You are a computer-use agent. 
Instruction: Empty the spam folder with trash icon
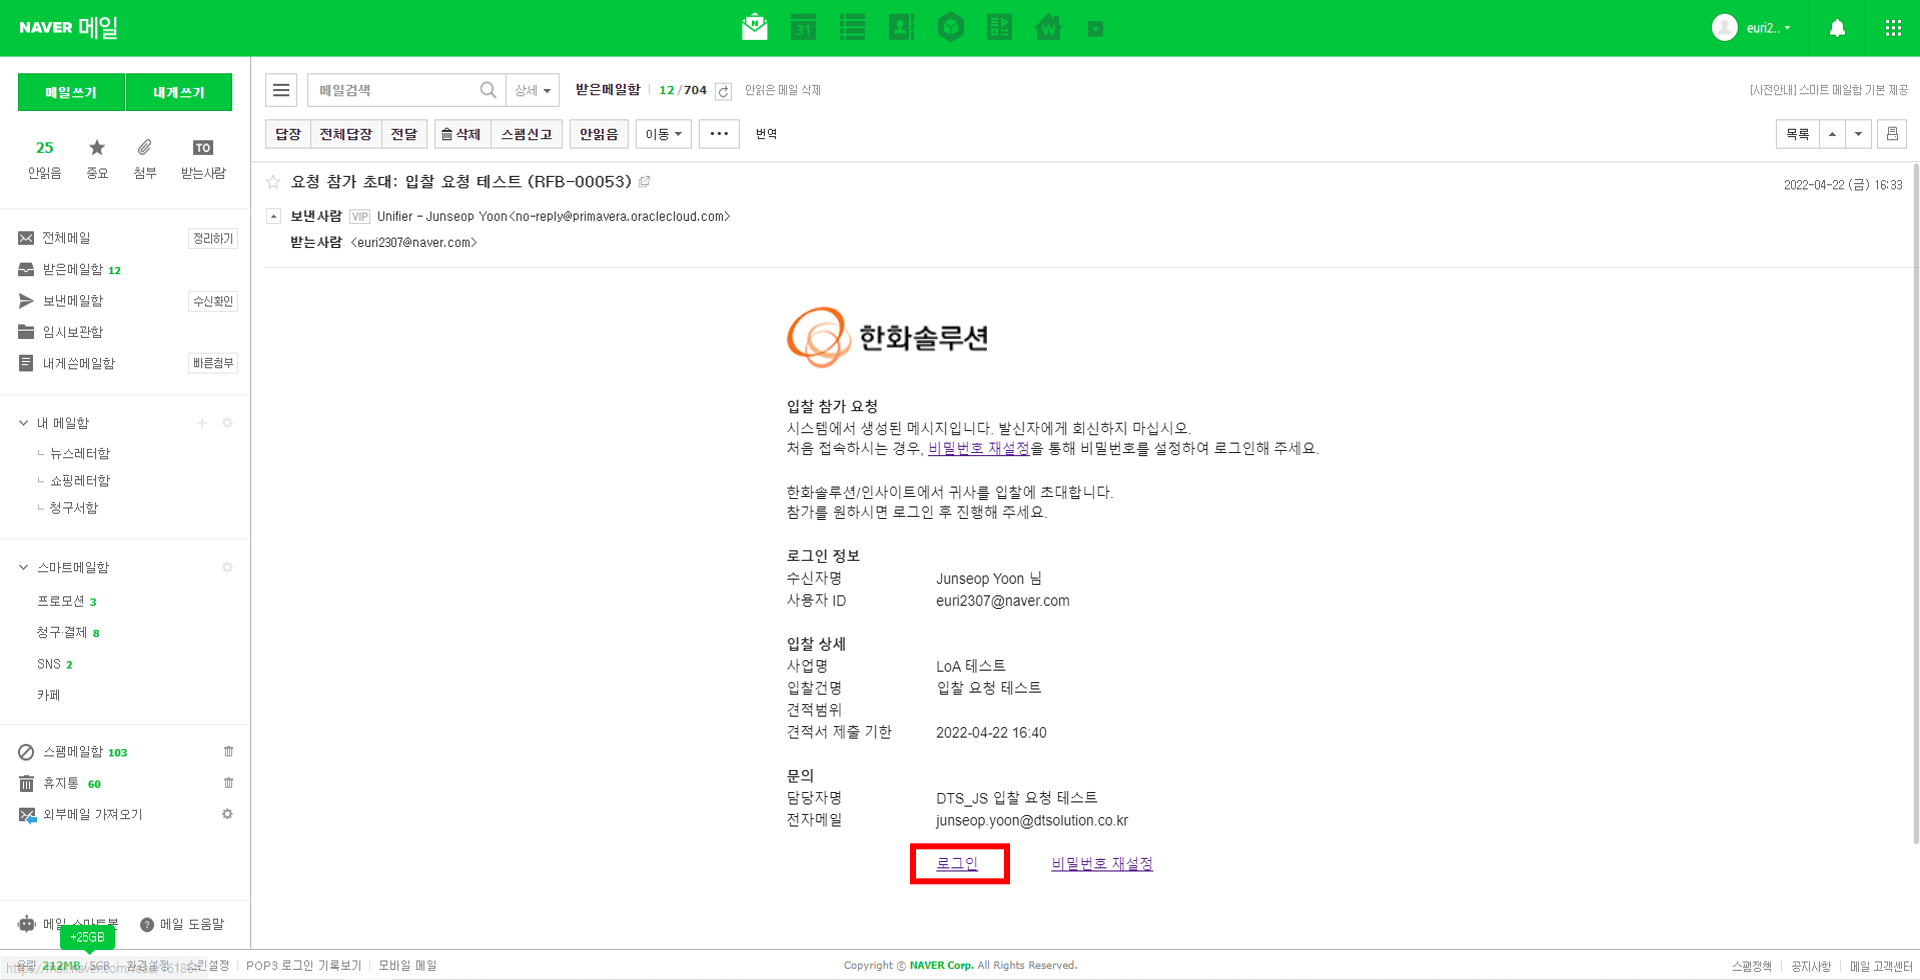[x=228, y=752]
